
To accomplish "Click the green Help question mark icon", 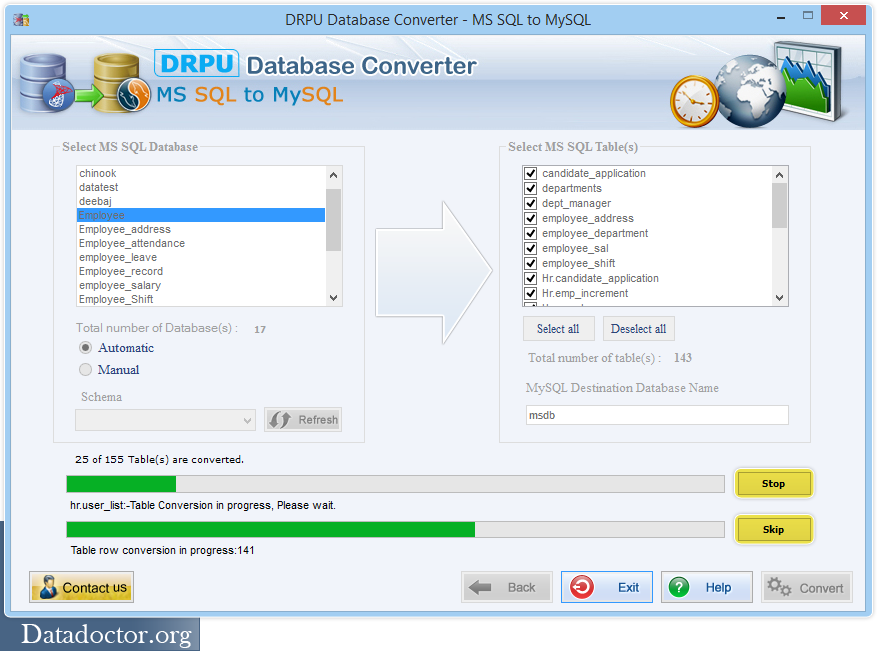I will click(x=679, y=587).
